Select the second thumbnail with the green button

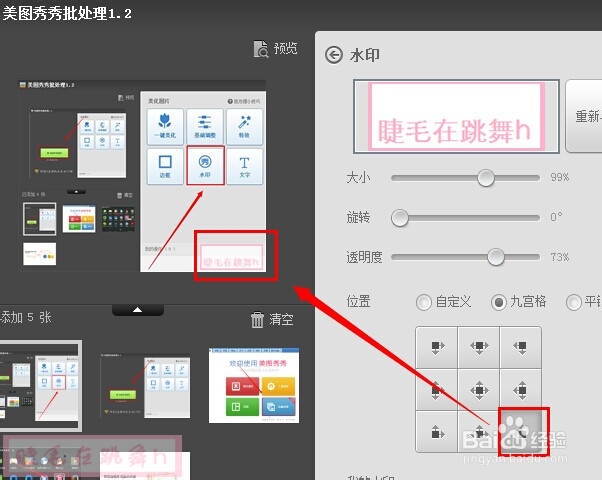pyautogui.click(x=146, y=386)
